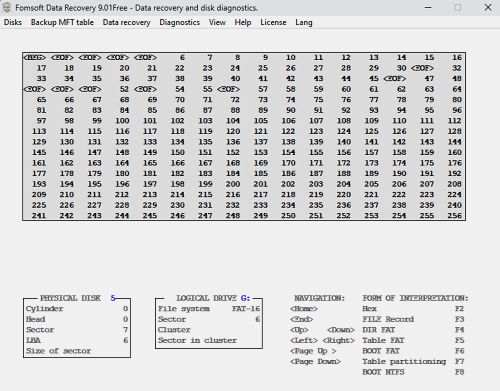The image size is (500, 391).
Task: Click the <Left> navigation label
Action: [x=304, y=340]
